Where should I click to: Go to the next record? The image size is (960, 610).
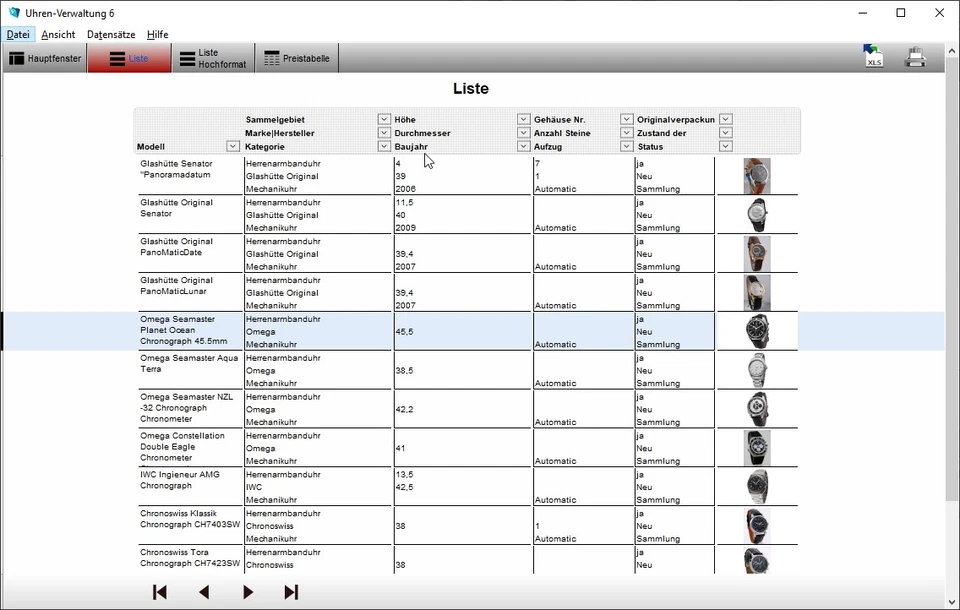(248, 592)
